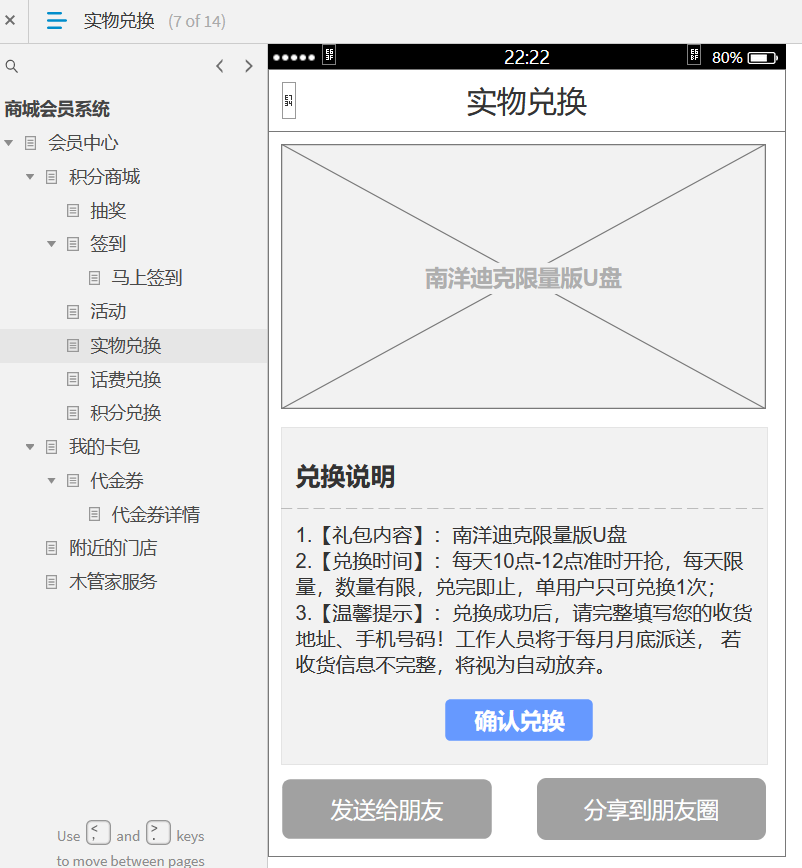This screenshot has height=868, width=802.
Task: Go to next page arrow
Action: coord(249,66)
